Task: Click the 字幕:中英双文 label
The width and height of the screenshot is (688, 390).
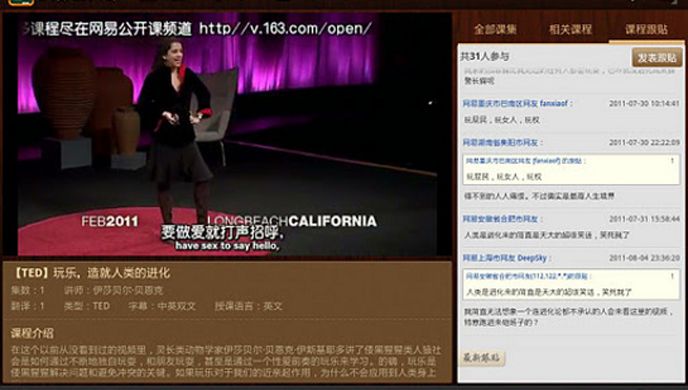Action: click(162, 306)
